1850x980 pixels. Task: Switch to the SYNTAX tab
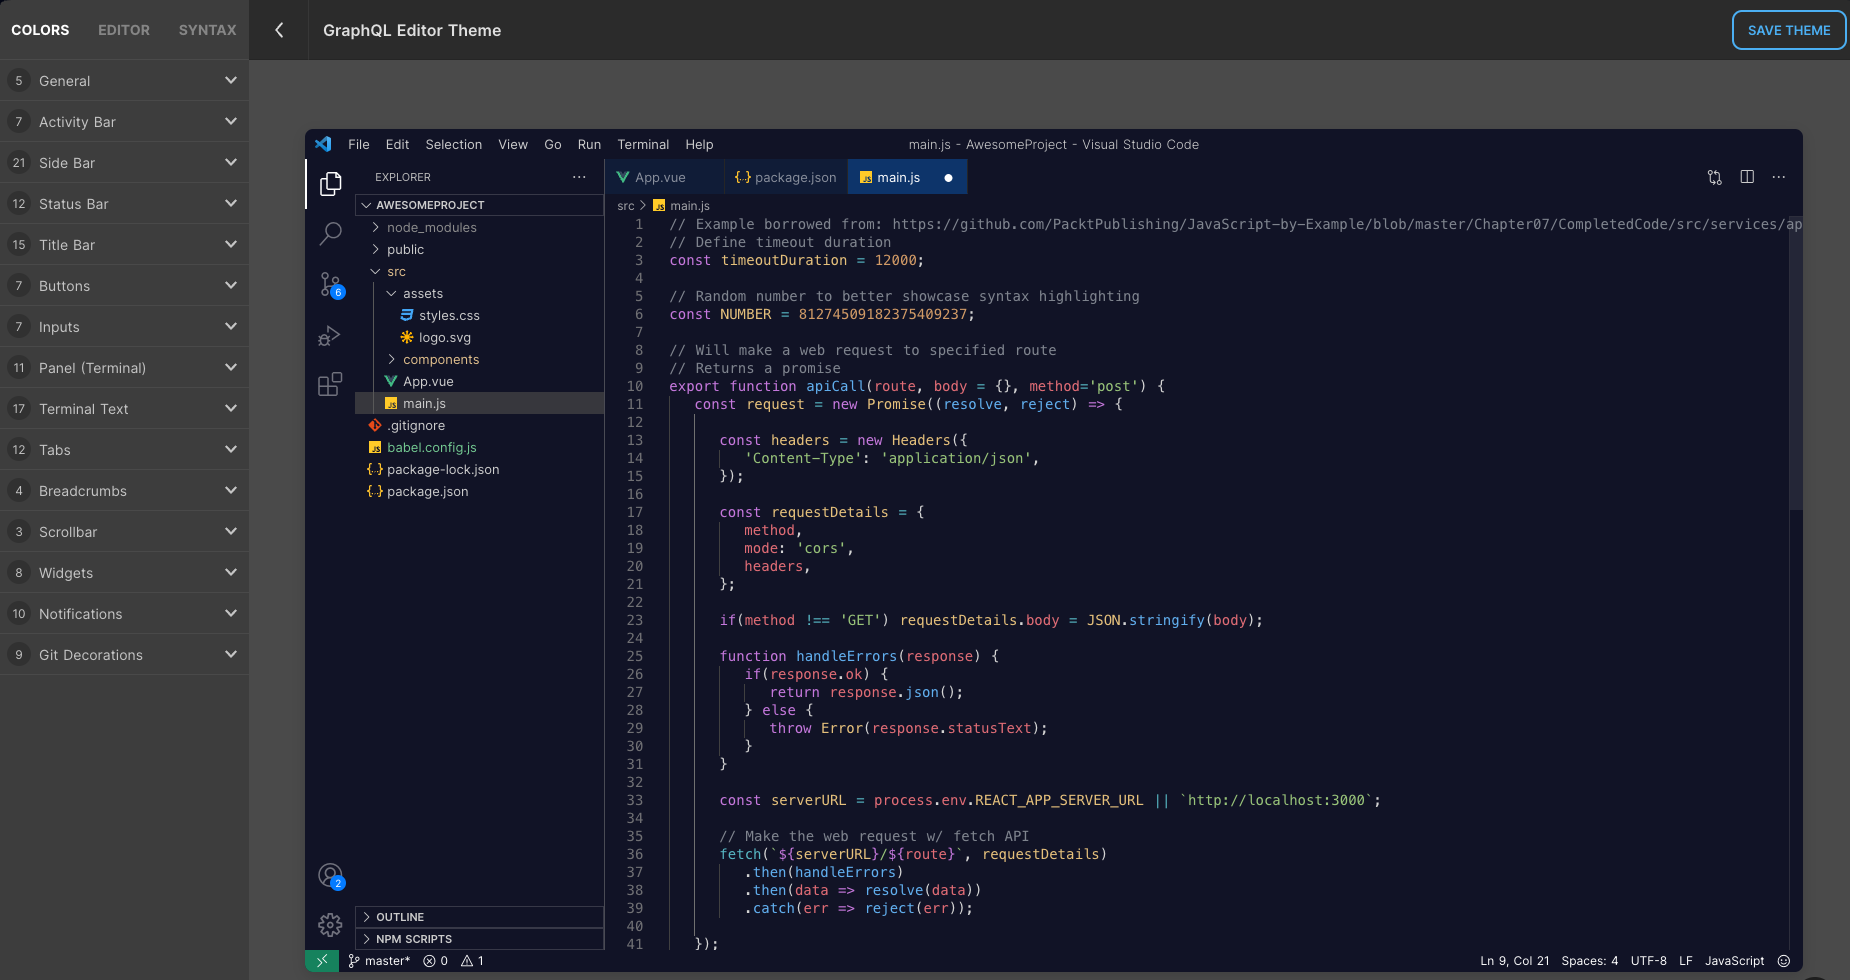[207, 30]
